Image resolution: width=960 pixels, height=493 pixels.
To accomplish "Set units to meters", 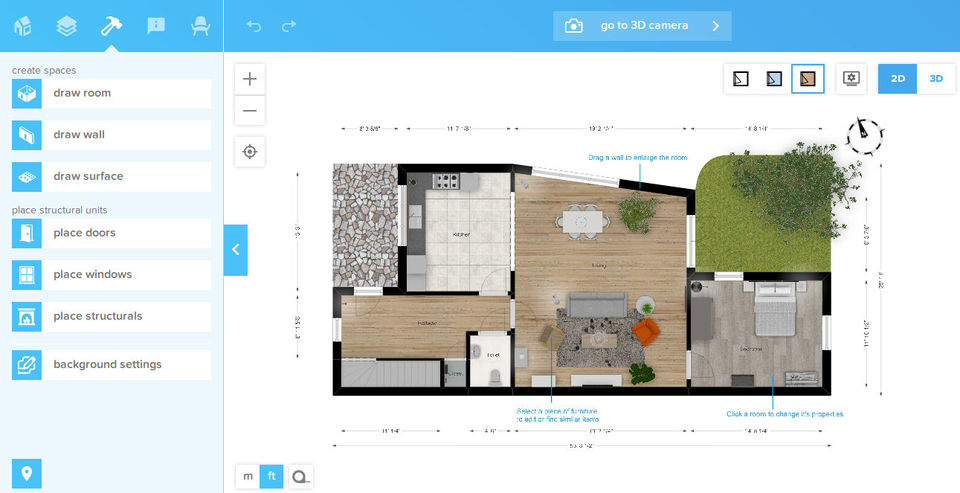I will click(248, 476).
